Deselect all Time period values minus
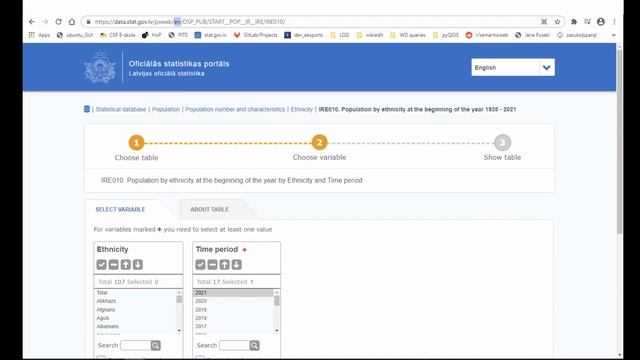The image size is (640, 360). pos(212,264)
